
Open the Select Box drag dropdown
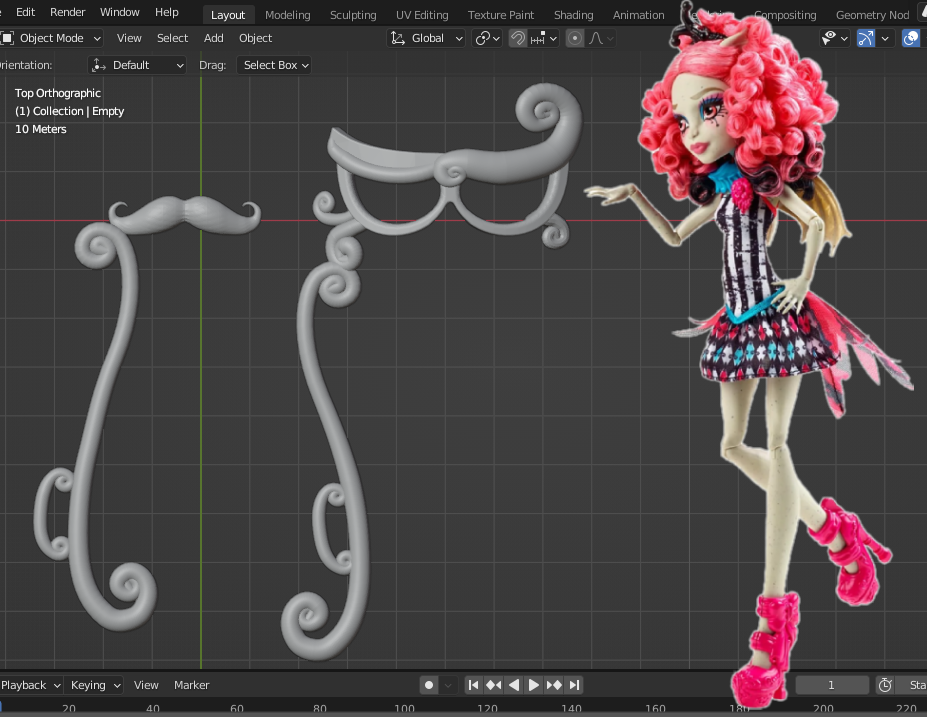[274, 65]
